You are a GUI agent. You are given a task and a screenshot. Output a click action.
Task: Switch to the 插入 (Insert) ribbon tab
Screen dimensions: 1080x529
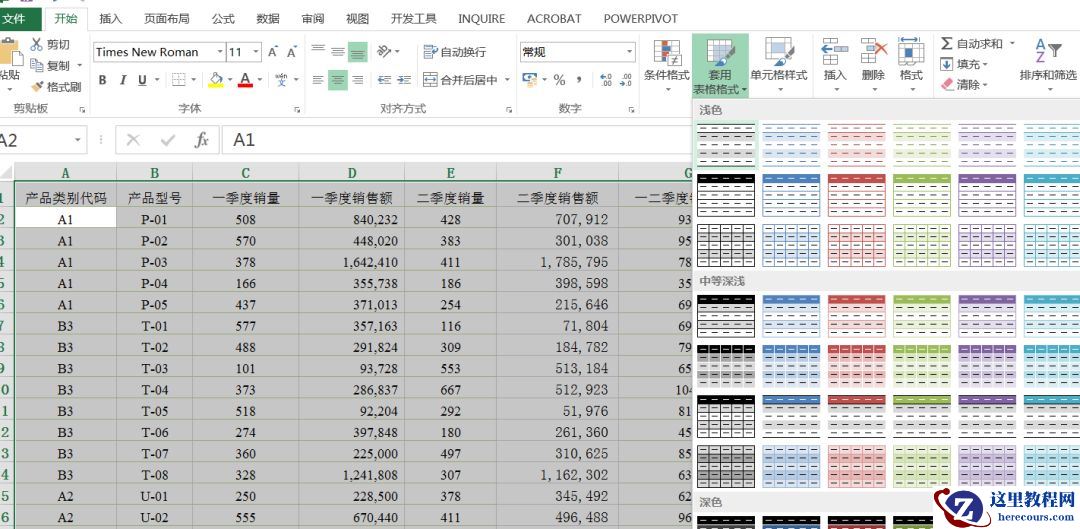[x=111, y=18]
